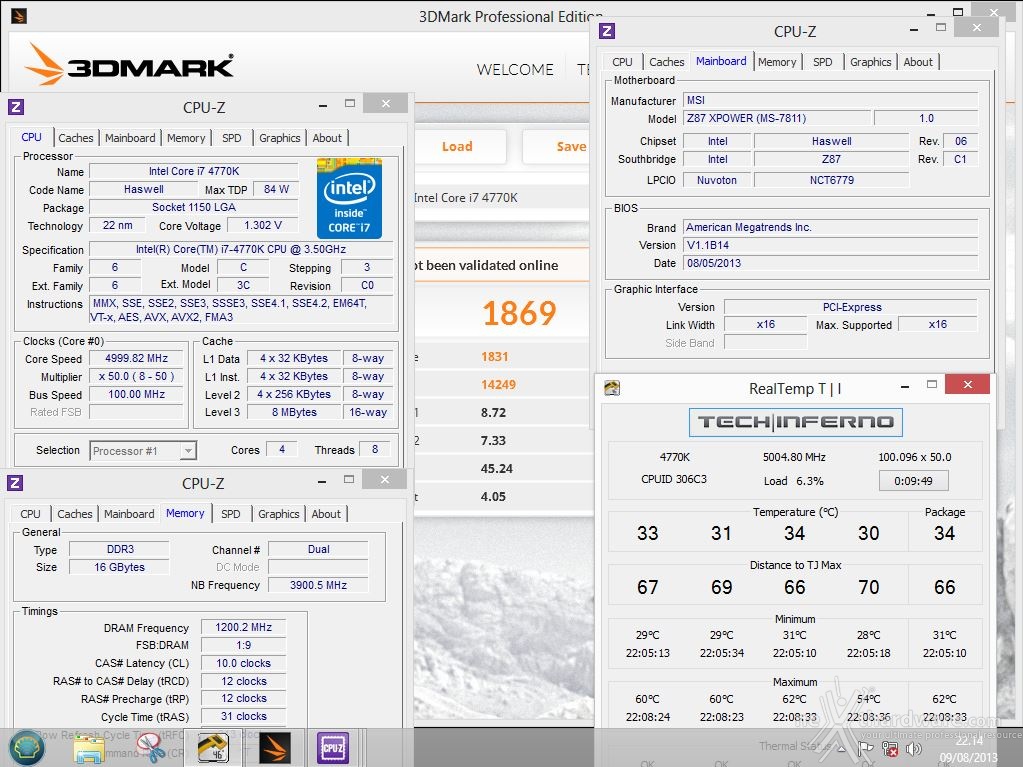
Task: Click the 5004.80 MHz reading in RealTemp
Action: (794, 457)
